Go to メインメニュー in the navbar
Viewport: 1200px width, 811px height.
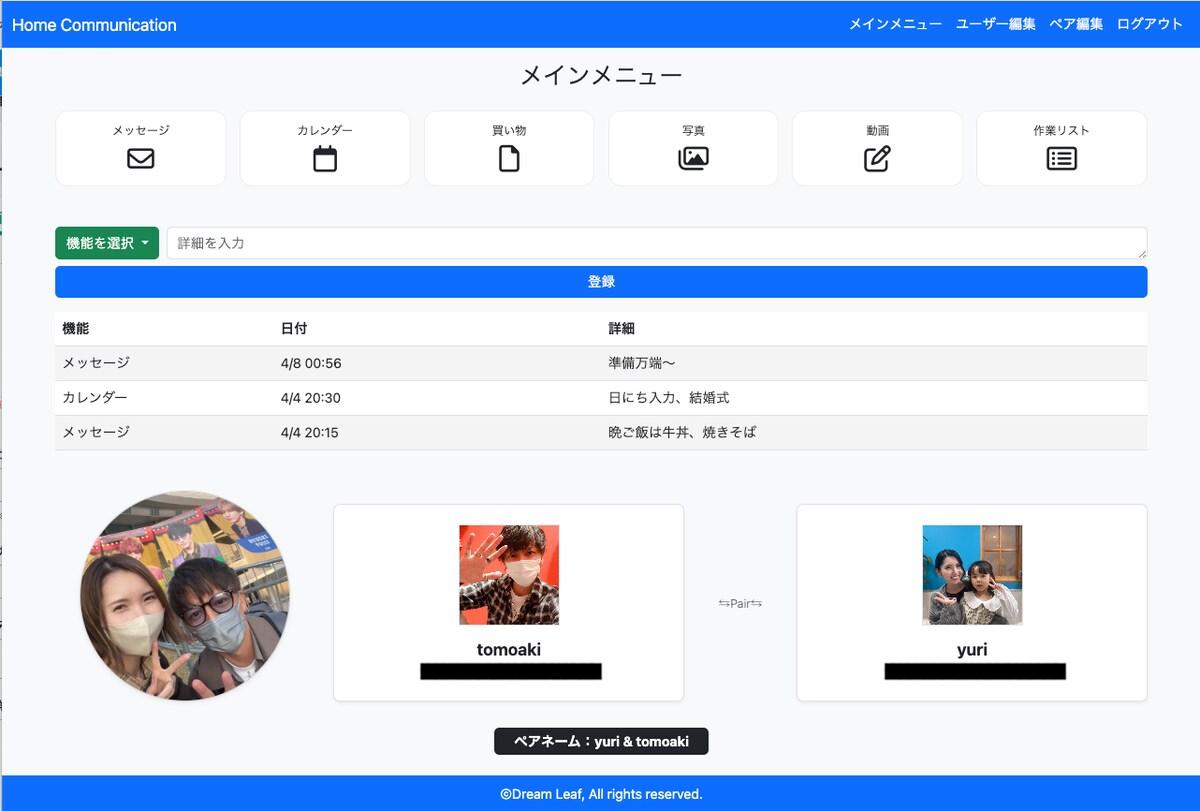[895, 24]
